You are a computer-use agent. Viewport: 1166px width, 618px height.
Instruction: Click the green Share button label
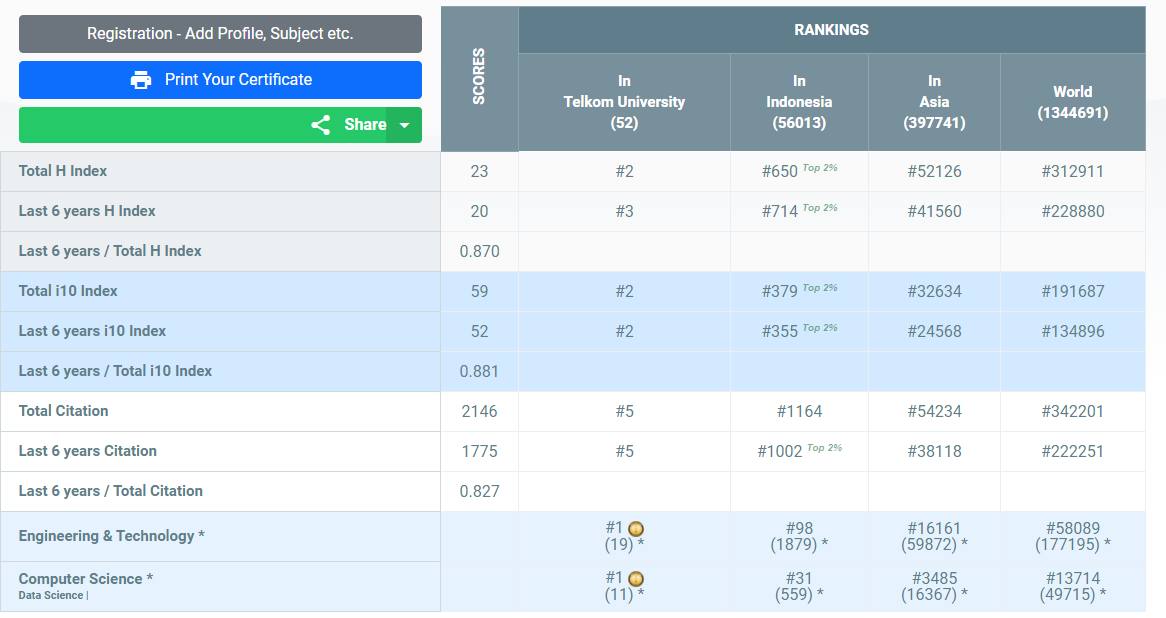(x=364, y=125)
